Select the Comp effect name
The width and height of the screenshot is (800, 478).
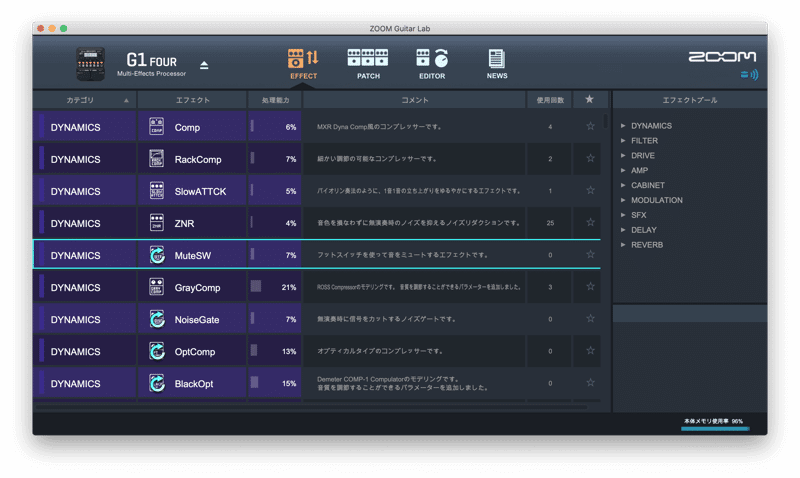pos(187,128)
